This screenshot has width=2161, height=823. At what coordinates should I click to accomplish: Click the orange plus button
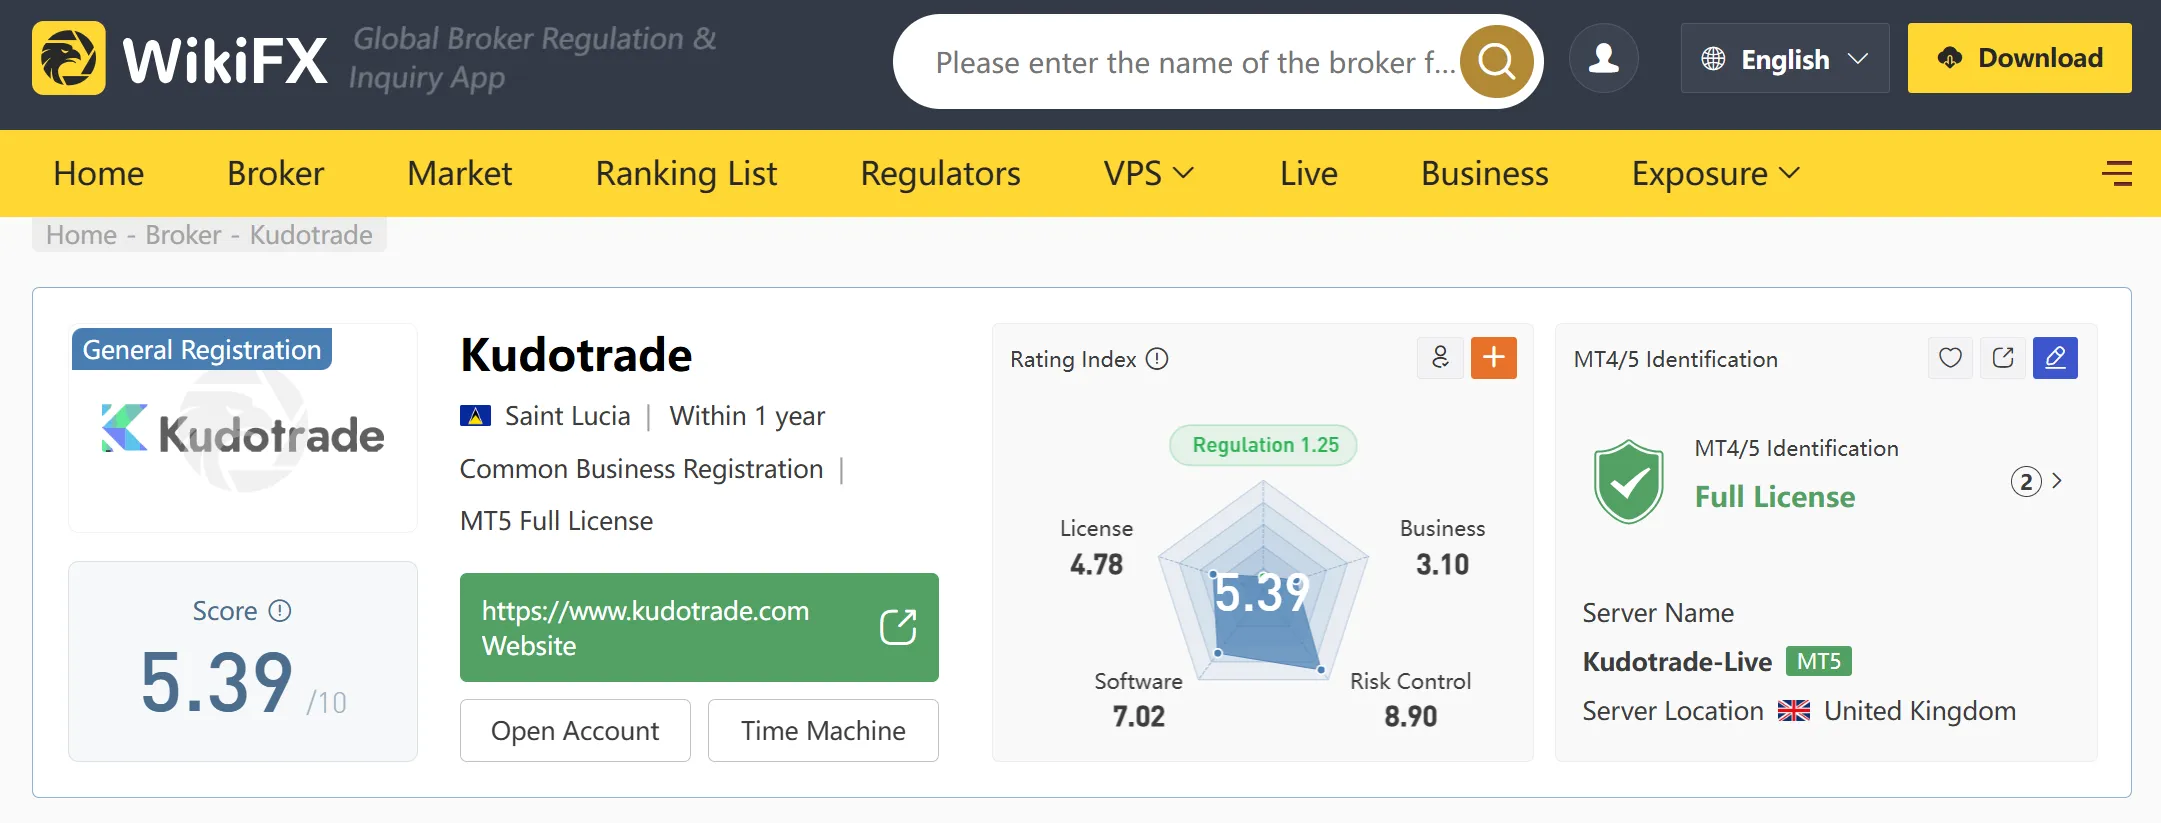point(1494,358)
